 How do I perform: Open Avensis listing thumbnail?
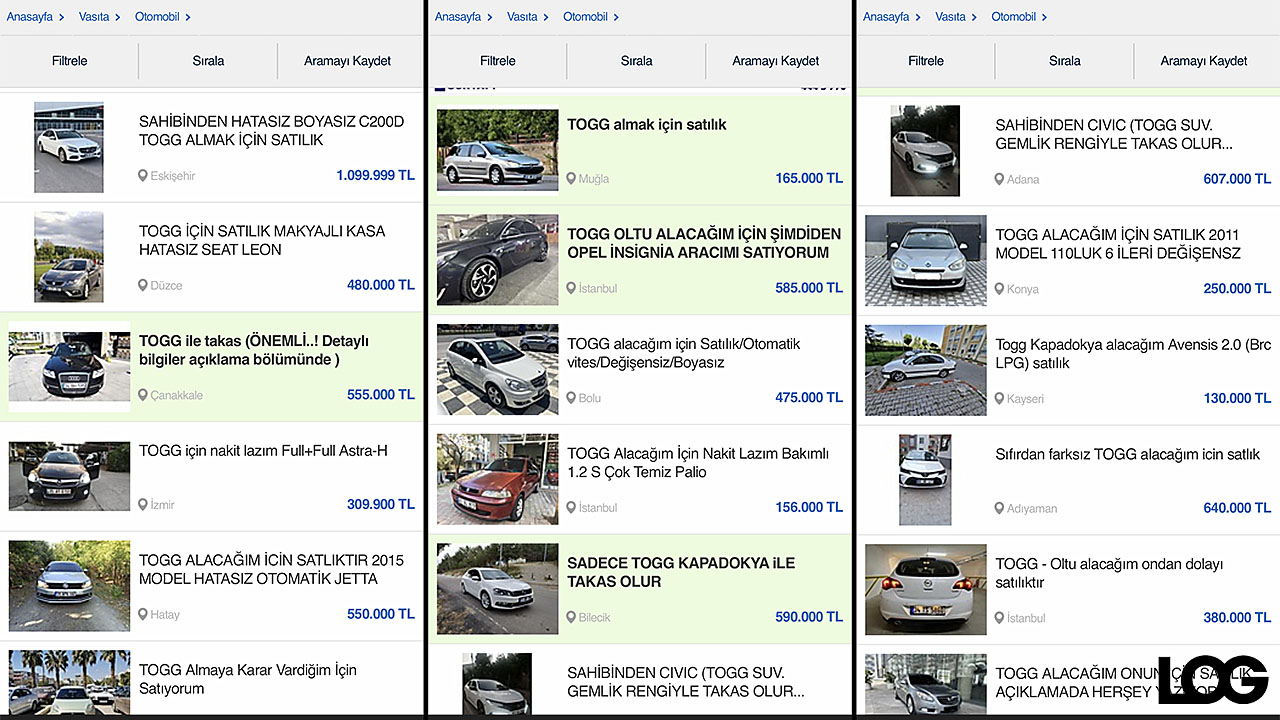pyautogui.click(x=925, y=370)
